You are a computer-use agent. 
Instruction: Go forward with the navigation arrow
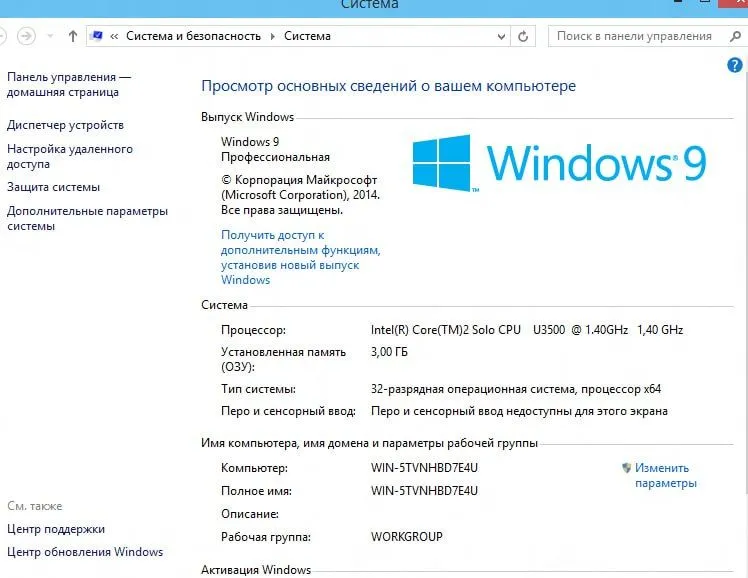coord(26,36)
